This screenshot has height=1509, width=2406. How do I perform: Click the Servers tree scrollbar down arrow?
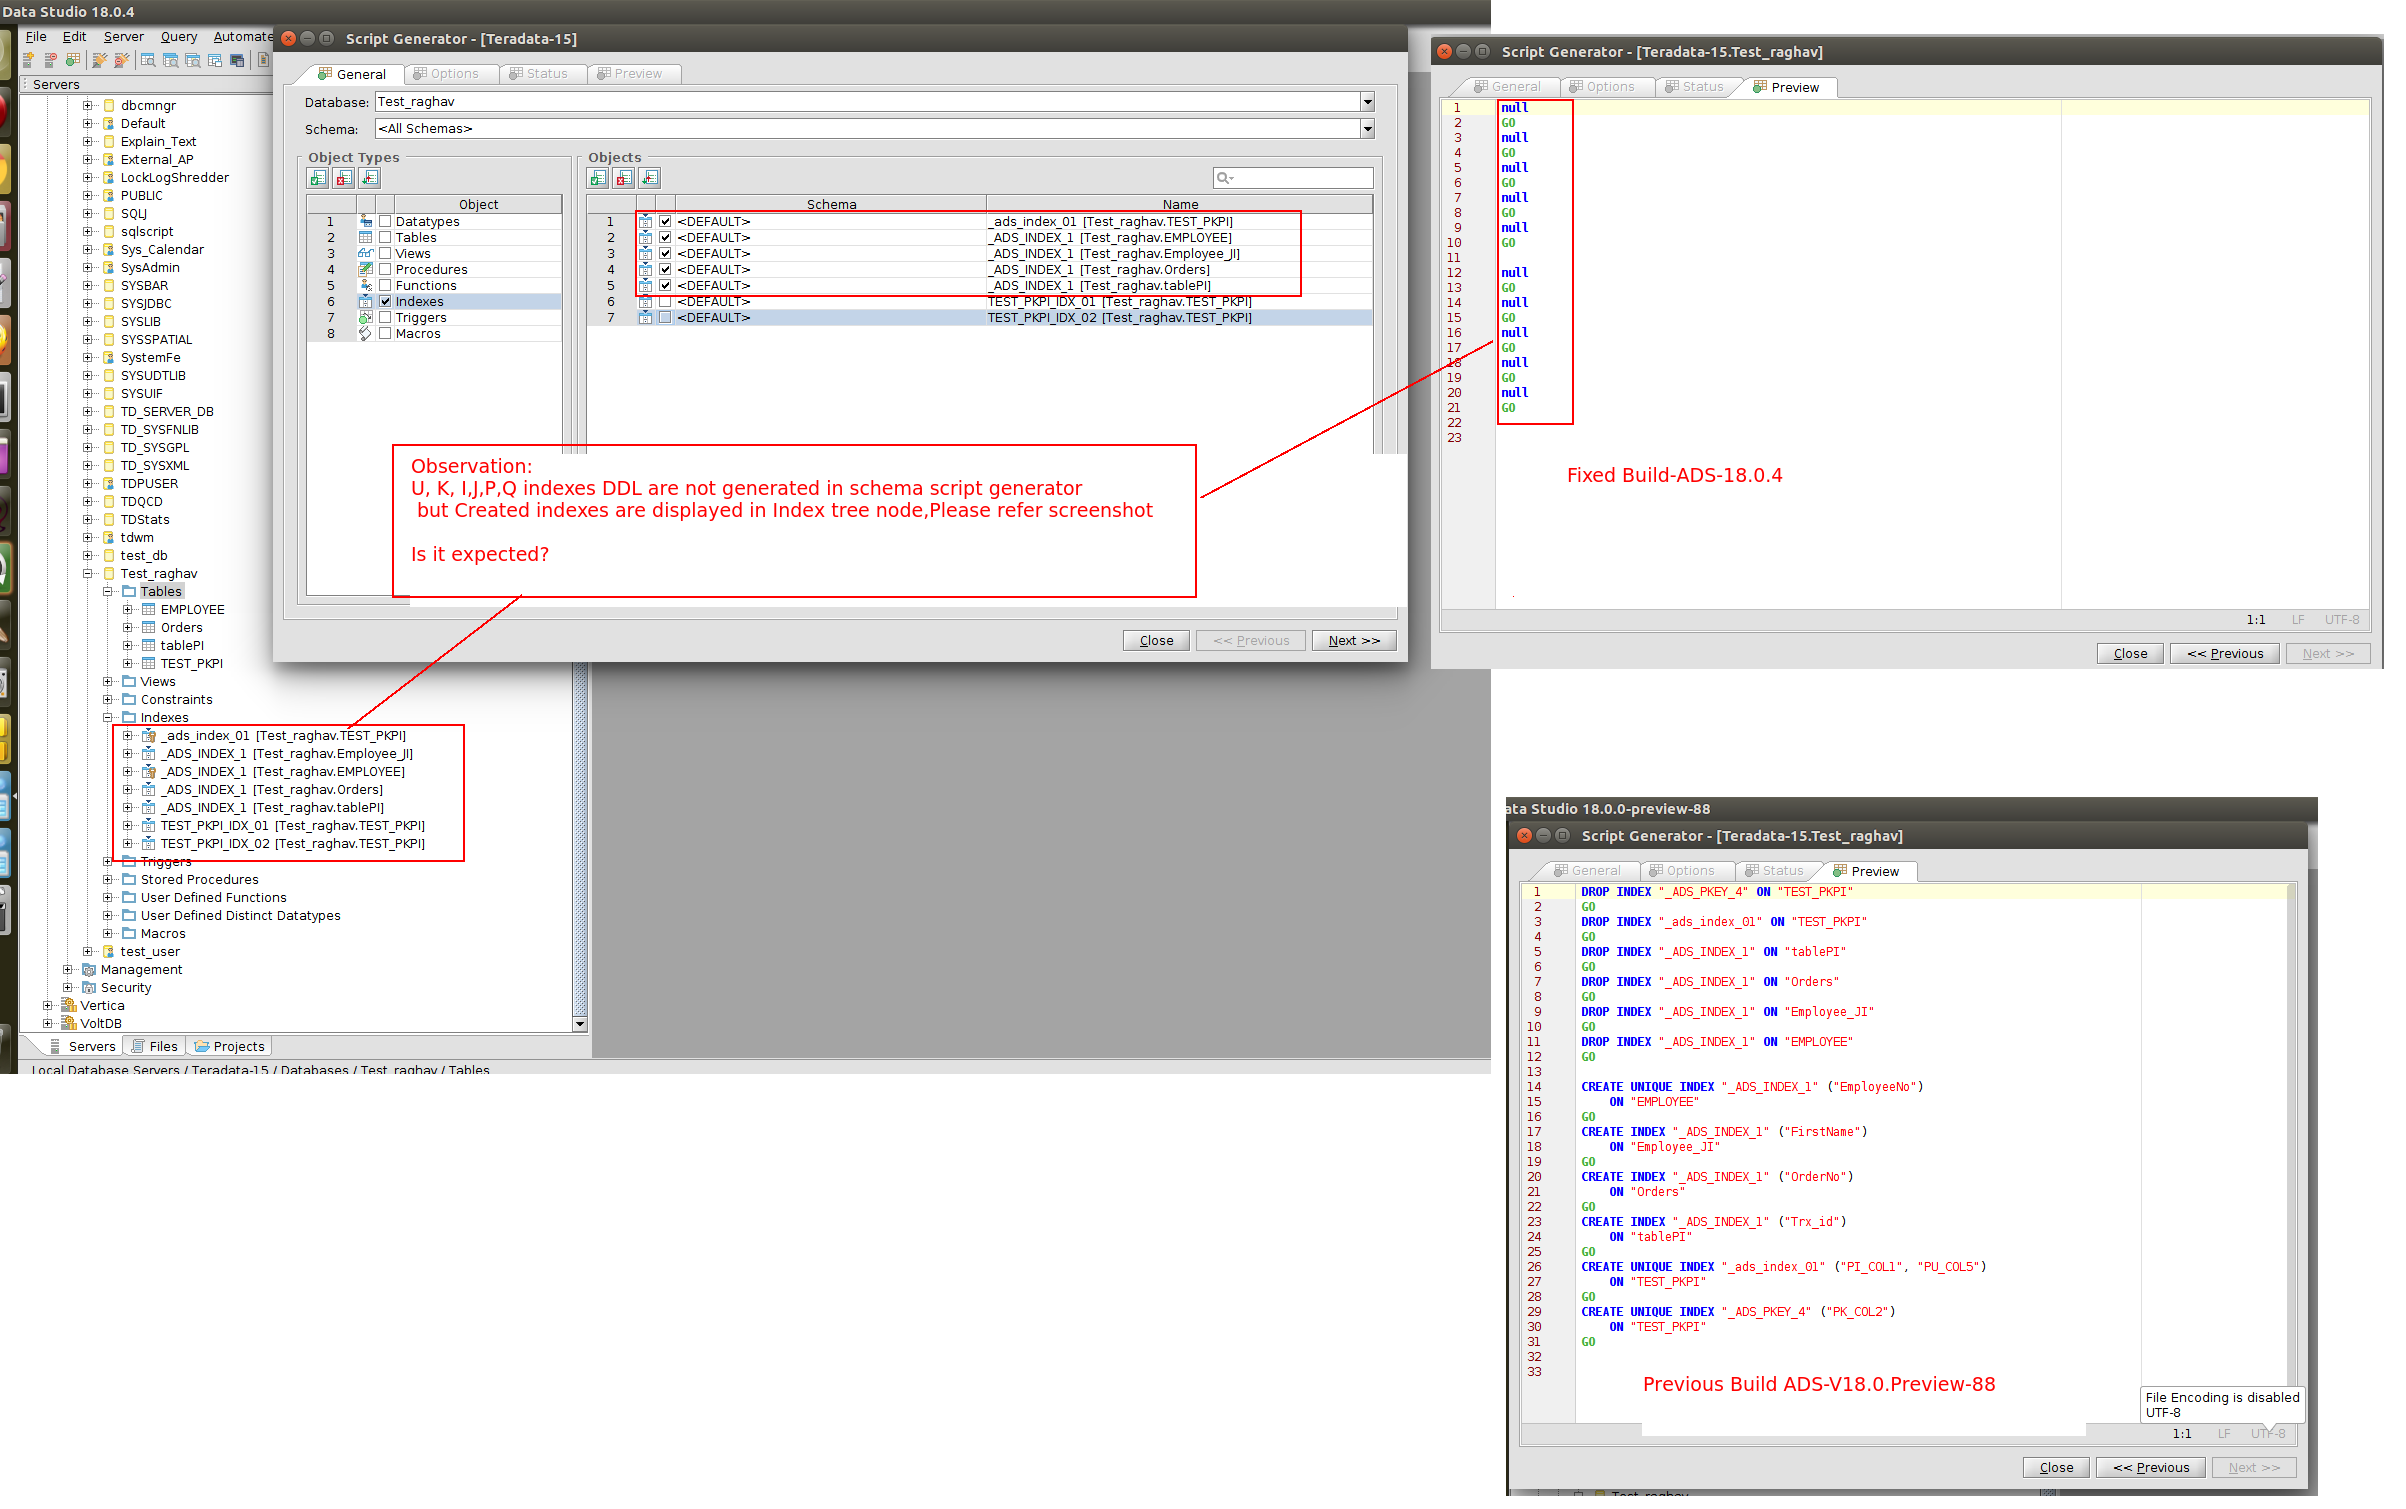click(x=579, y=1024)
